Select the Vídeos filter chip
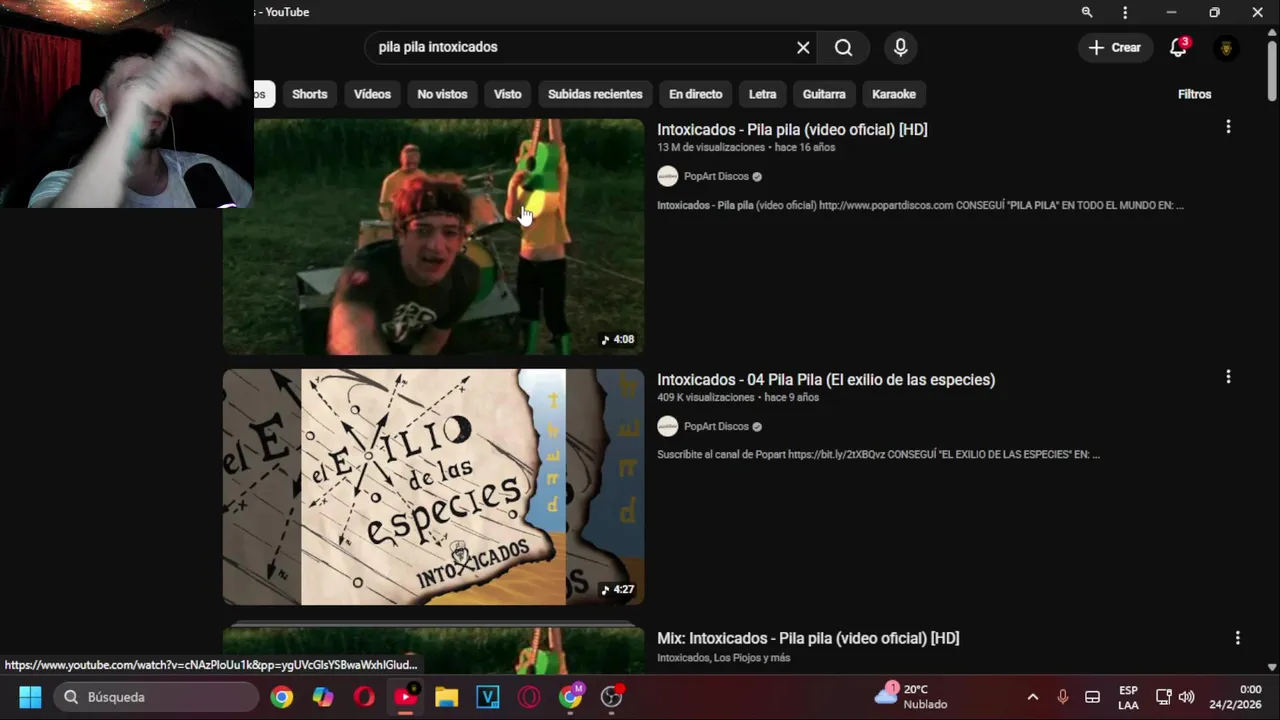 [372, 94]
